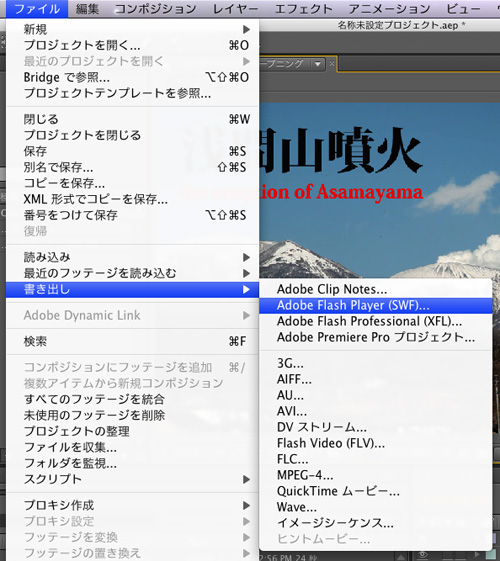
Task: Choose フォルダを監視... menu item
Action: [132, 463]
